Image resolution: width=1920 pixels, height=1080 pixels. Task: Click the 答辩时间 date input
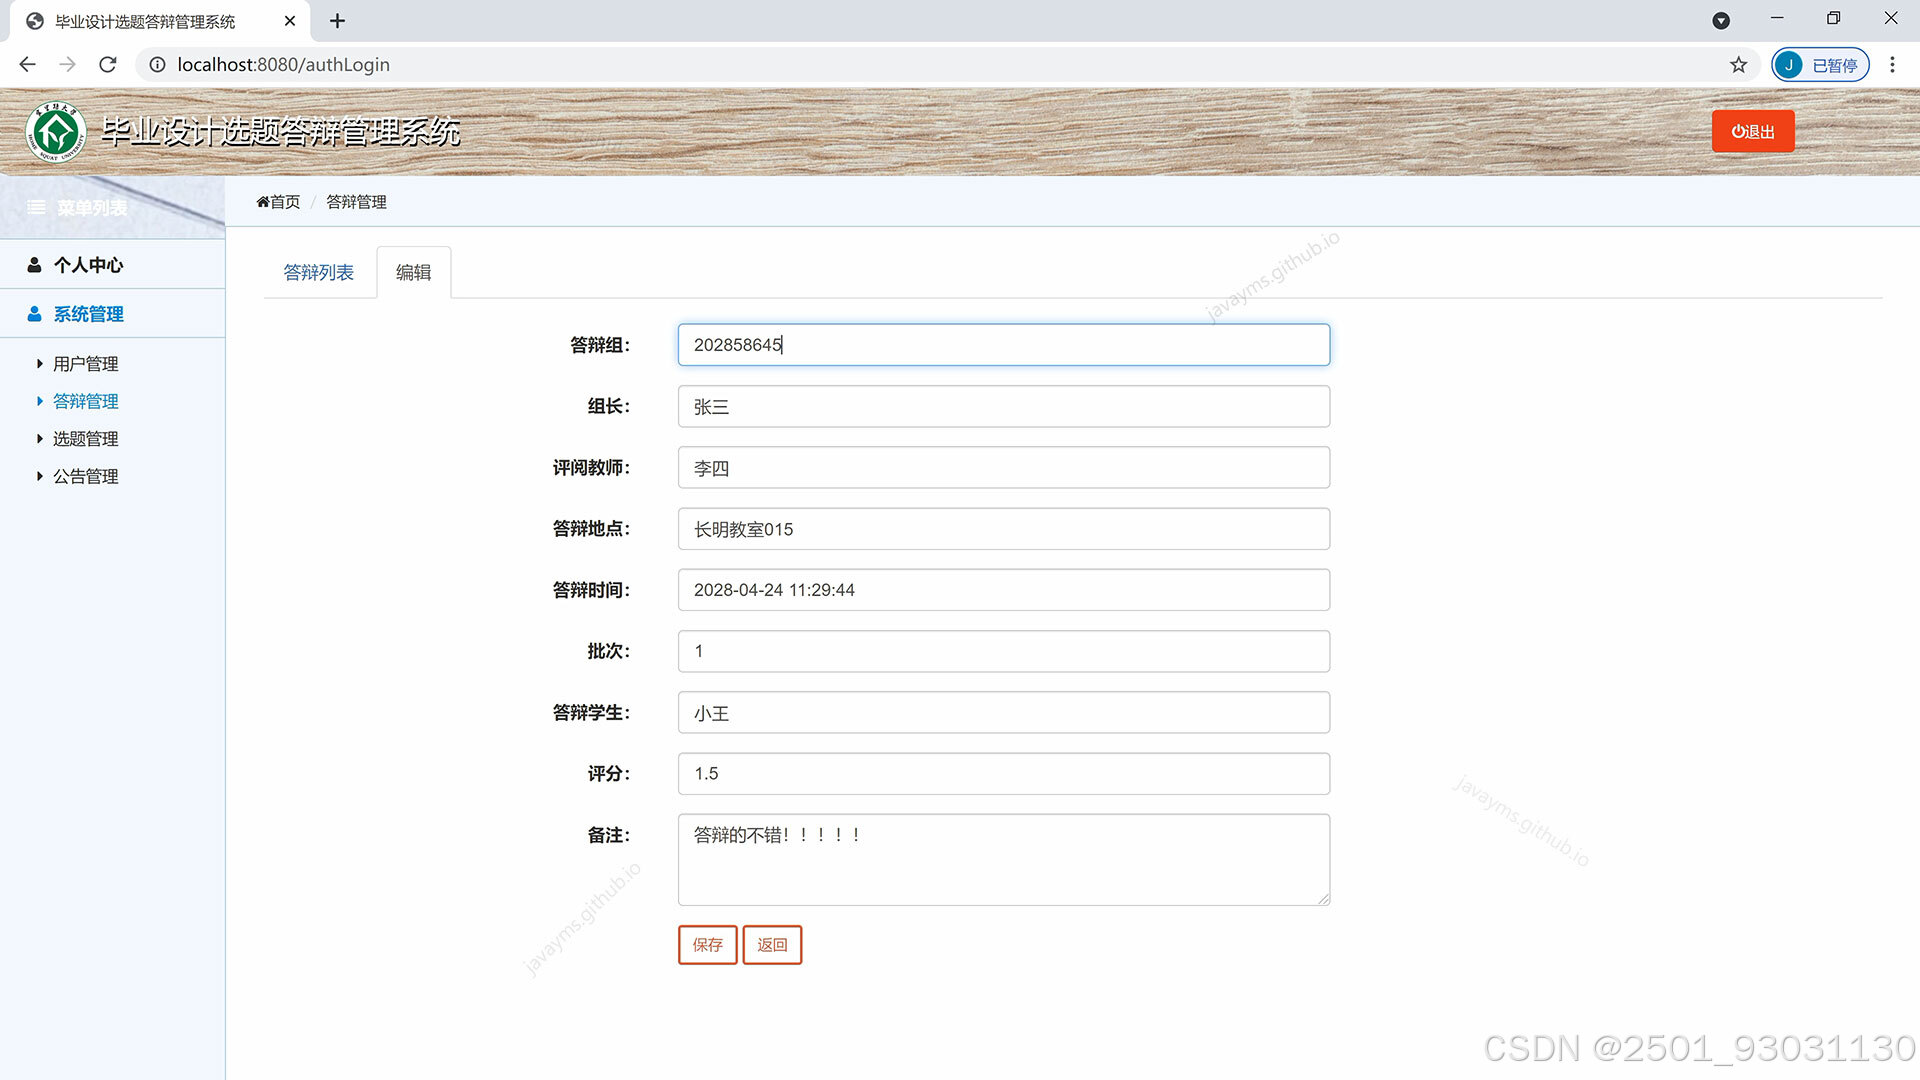[x=1003, y=590]
